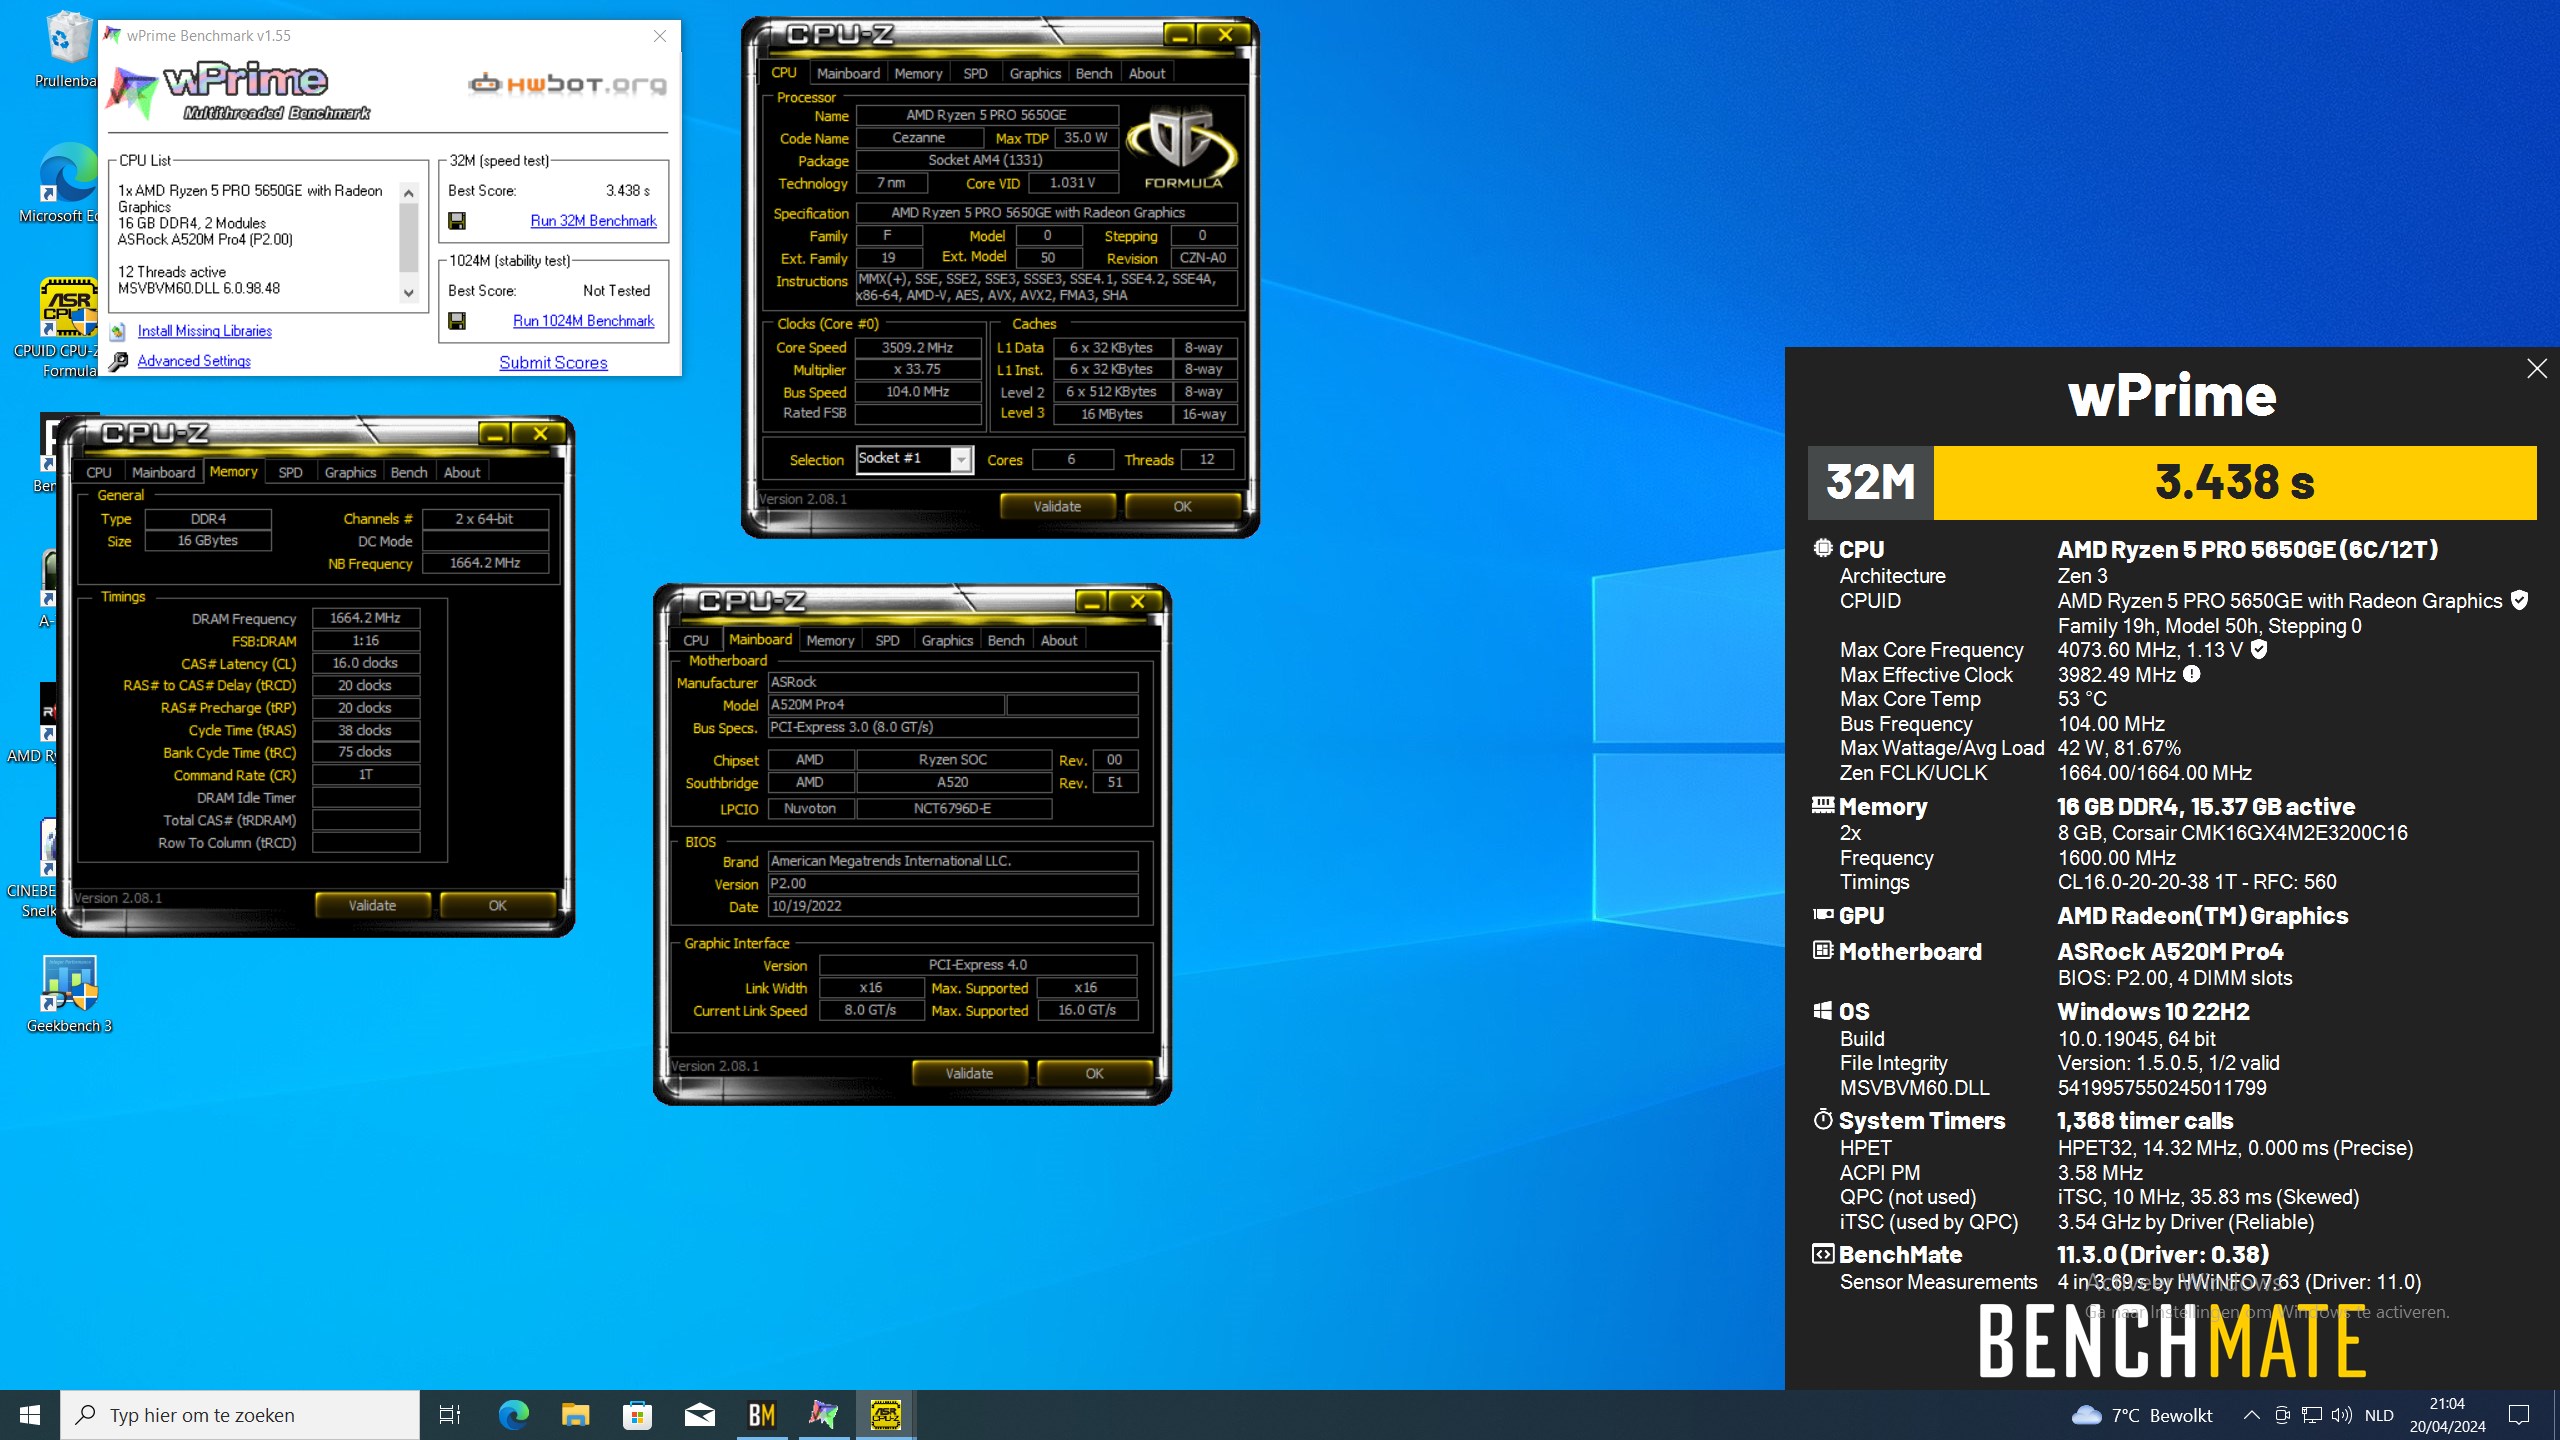The width and height of the screenshot is (2560, 1440).
Task: Click the NLD language indicator
Action: (x=2379, y=1415)
